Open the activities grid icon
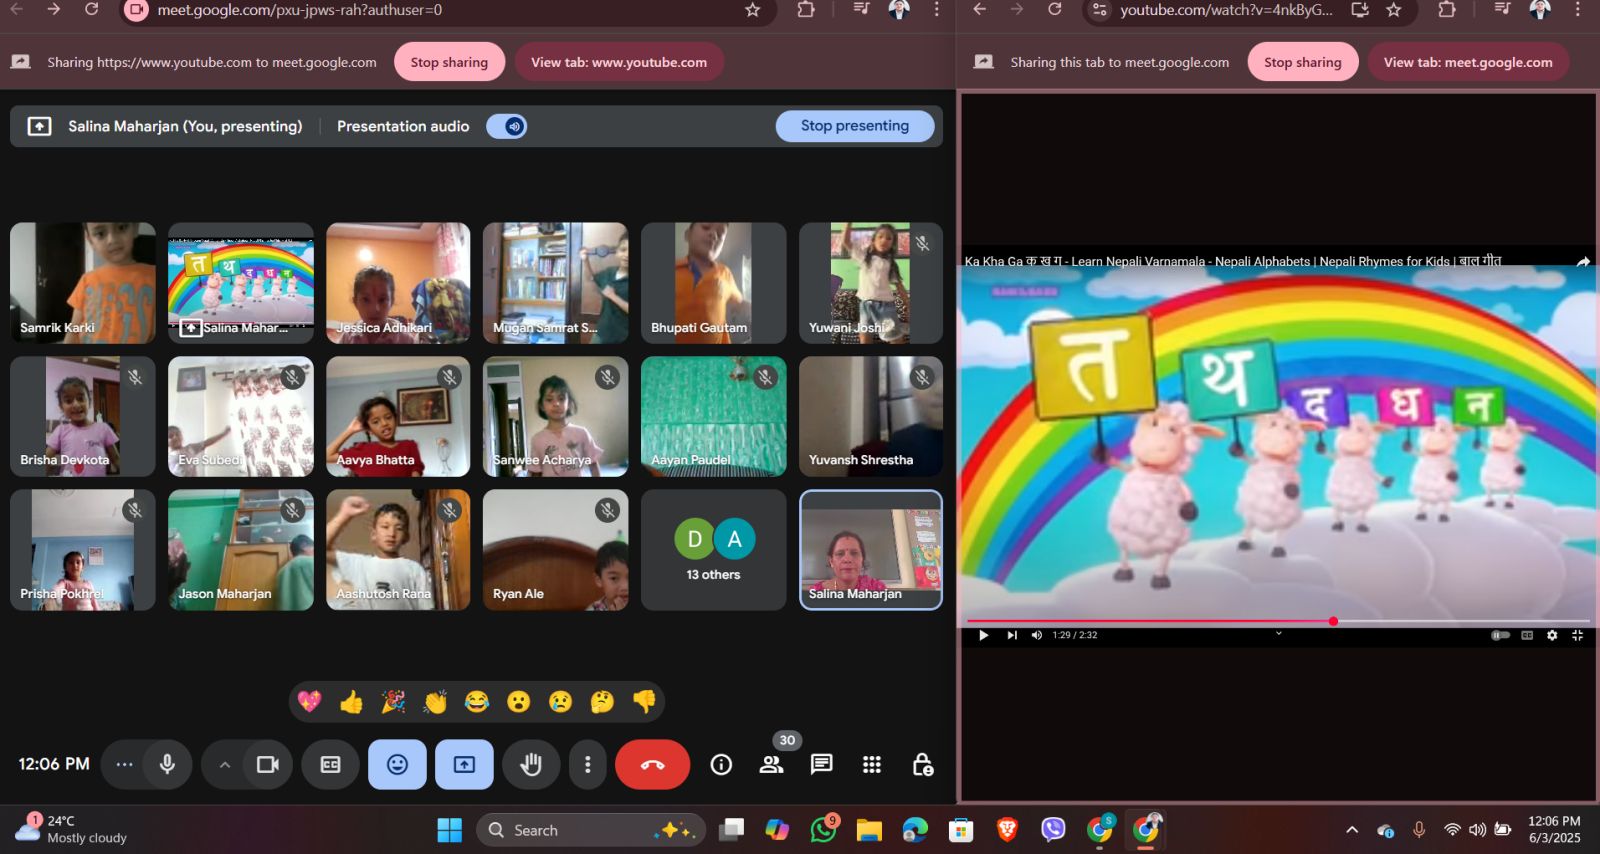This screenshot has width=1600, height=854. 872,765
